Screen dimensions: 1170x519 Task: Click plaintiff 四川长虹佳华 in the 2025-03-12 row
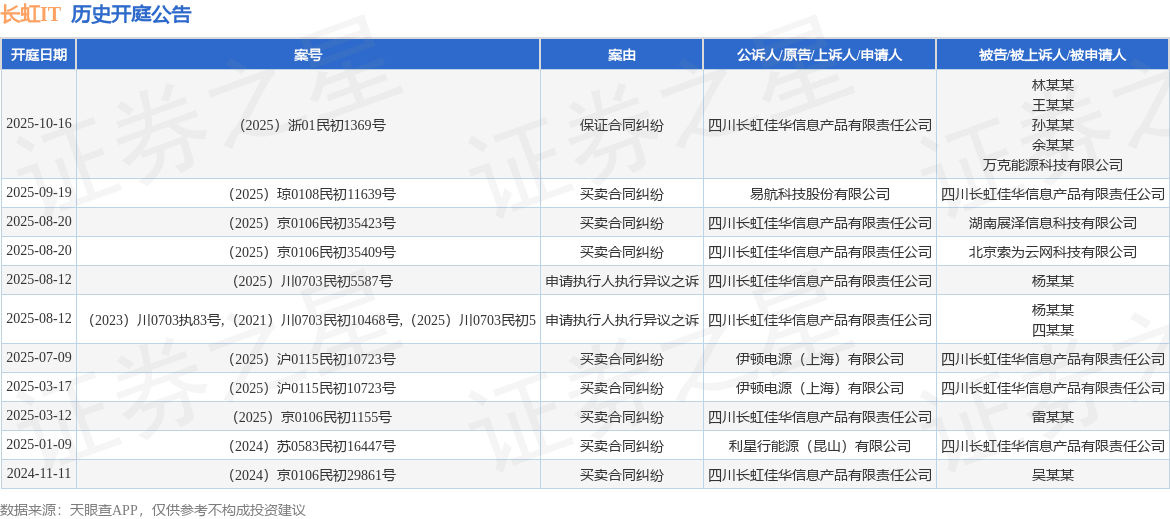[x=819, y=418]
